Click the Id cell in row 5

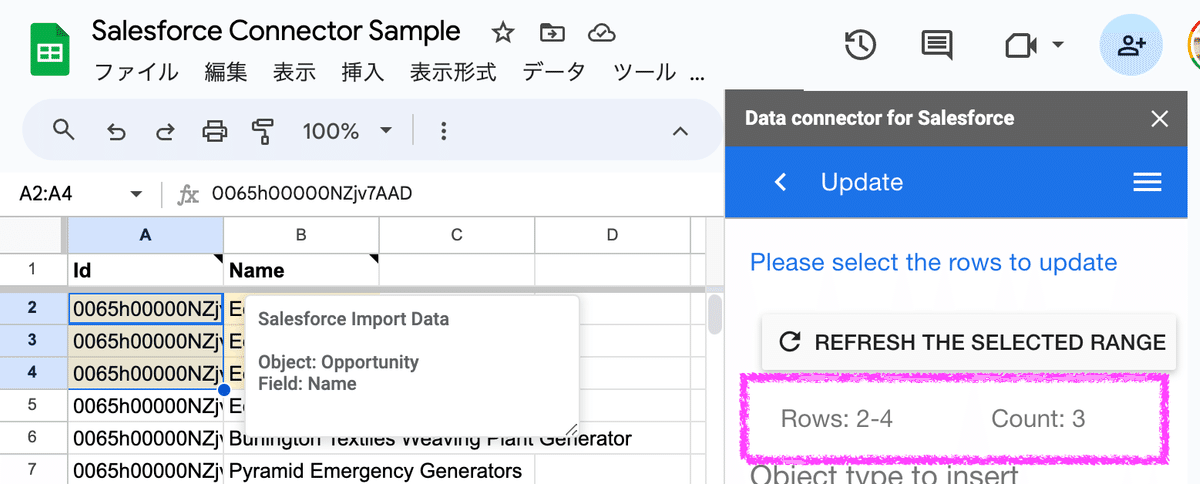(x=146, y=406)
